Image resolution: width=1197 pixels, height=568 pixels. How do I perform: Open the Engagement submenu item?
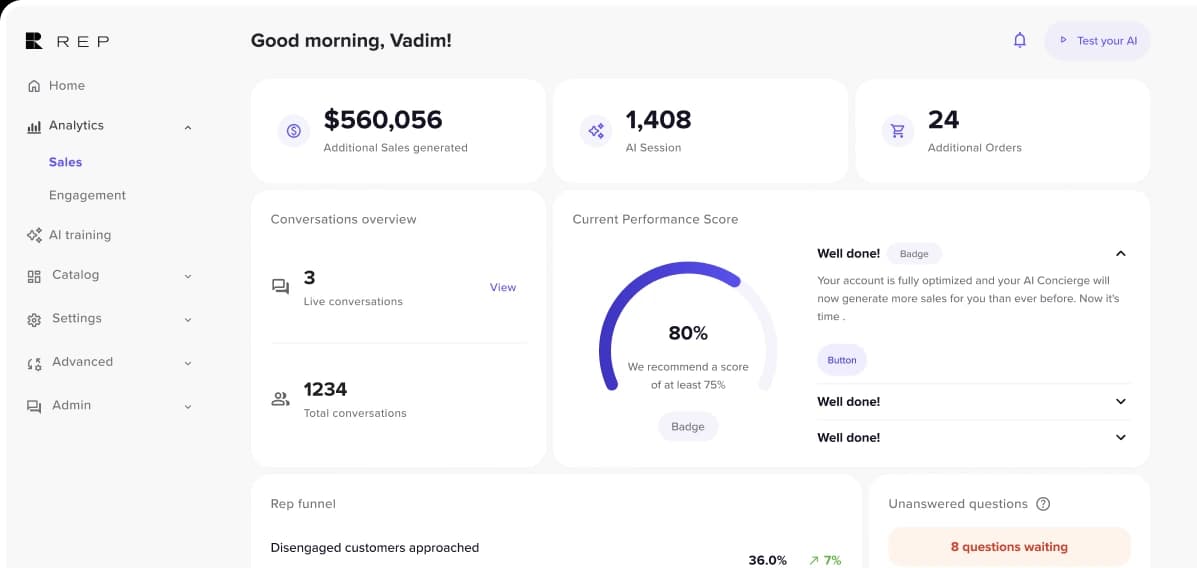click(x=87, y=195)
